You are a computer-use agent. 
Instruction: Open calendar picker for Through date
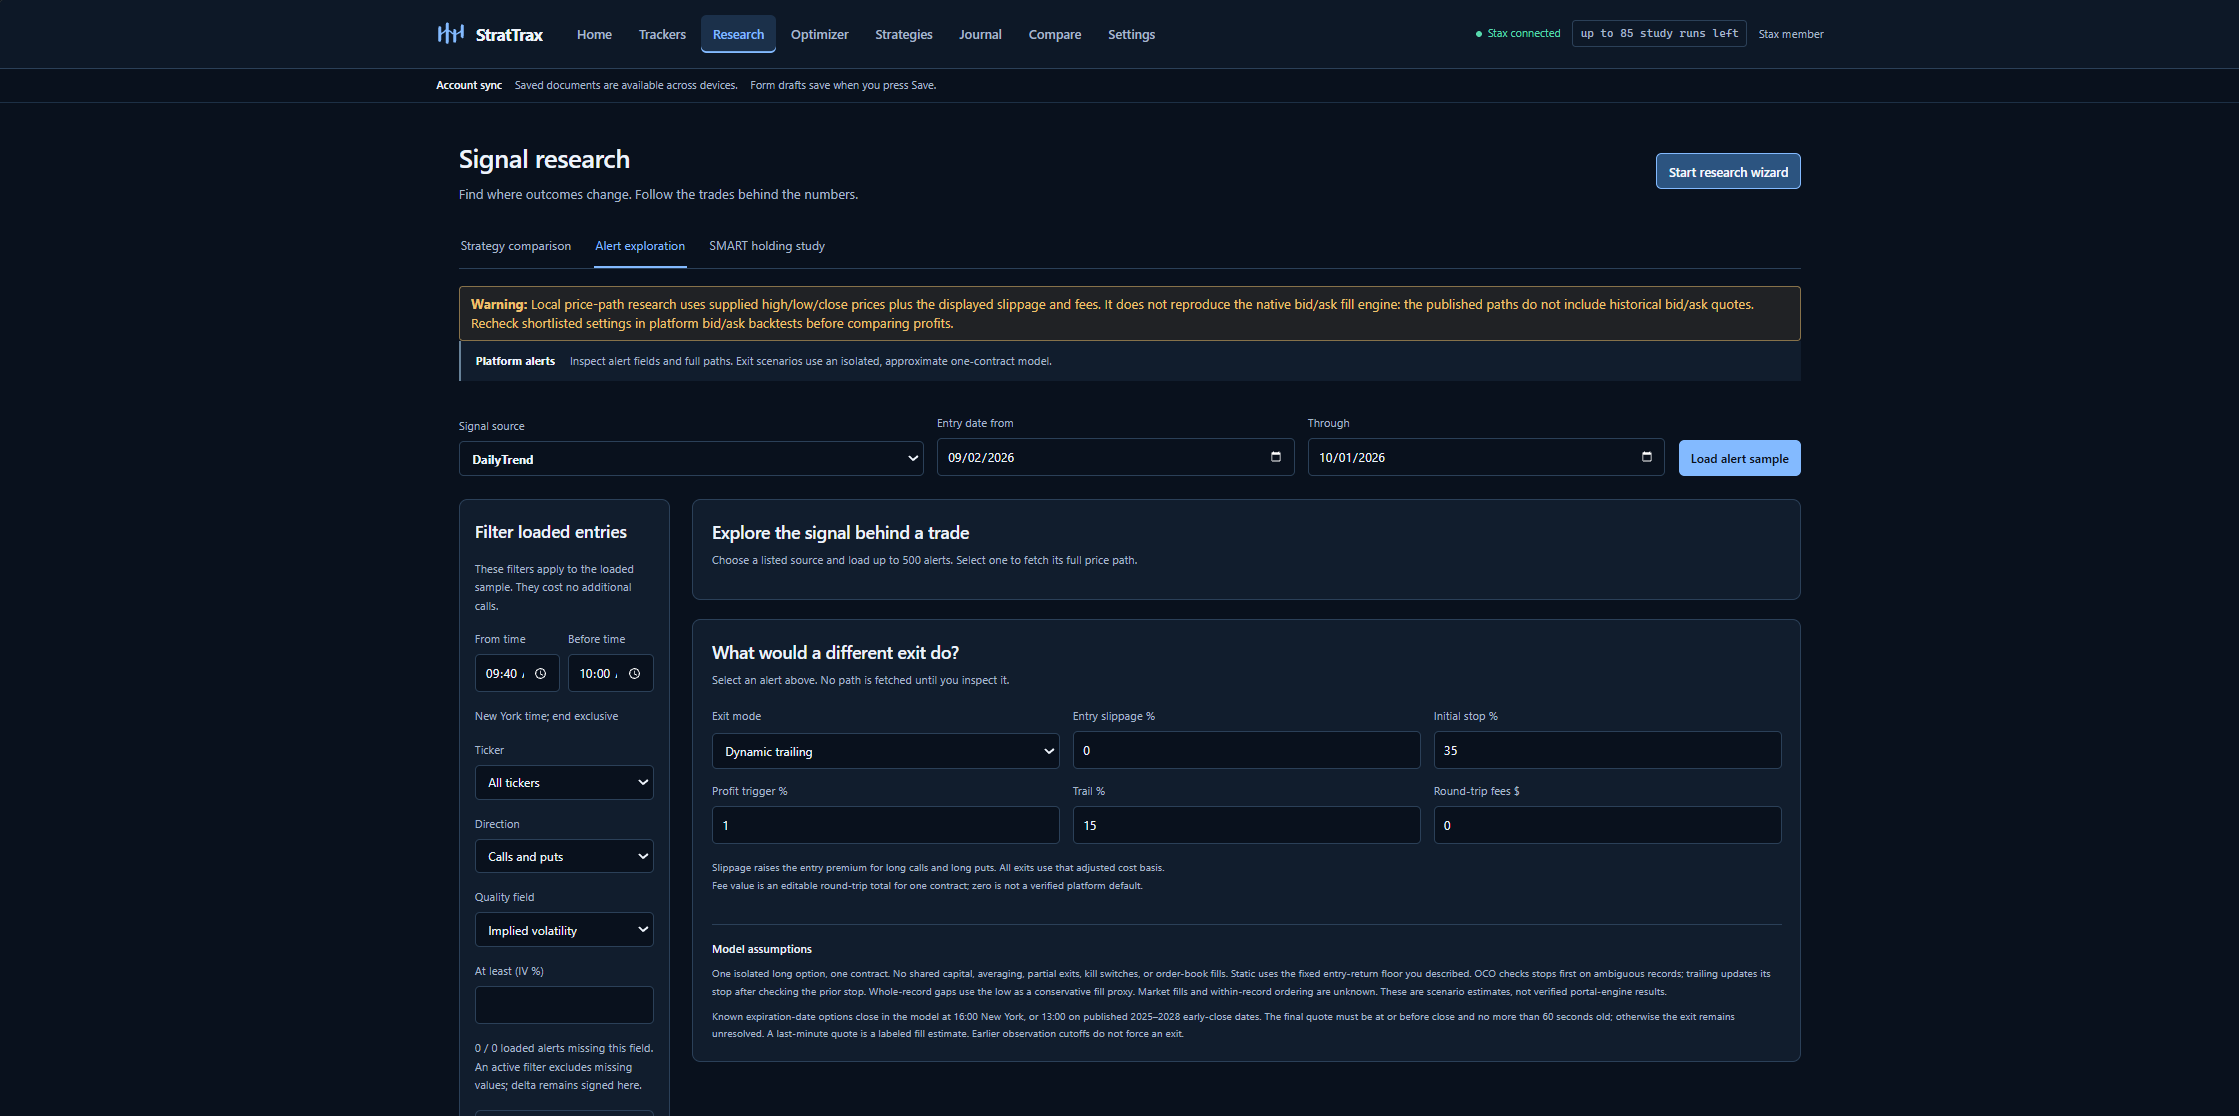(x=1646, y=457)
